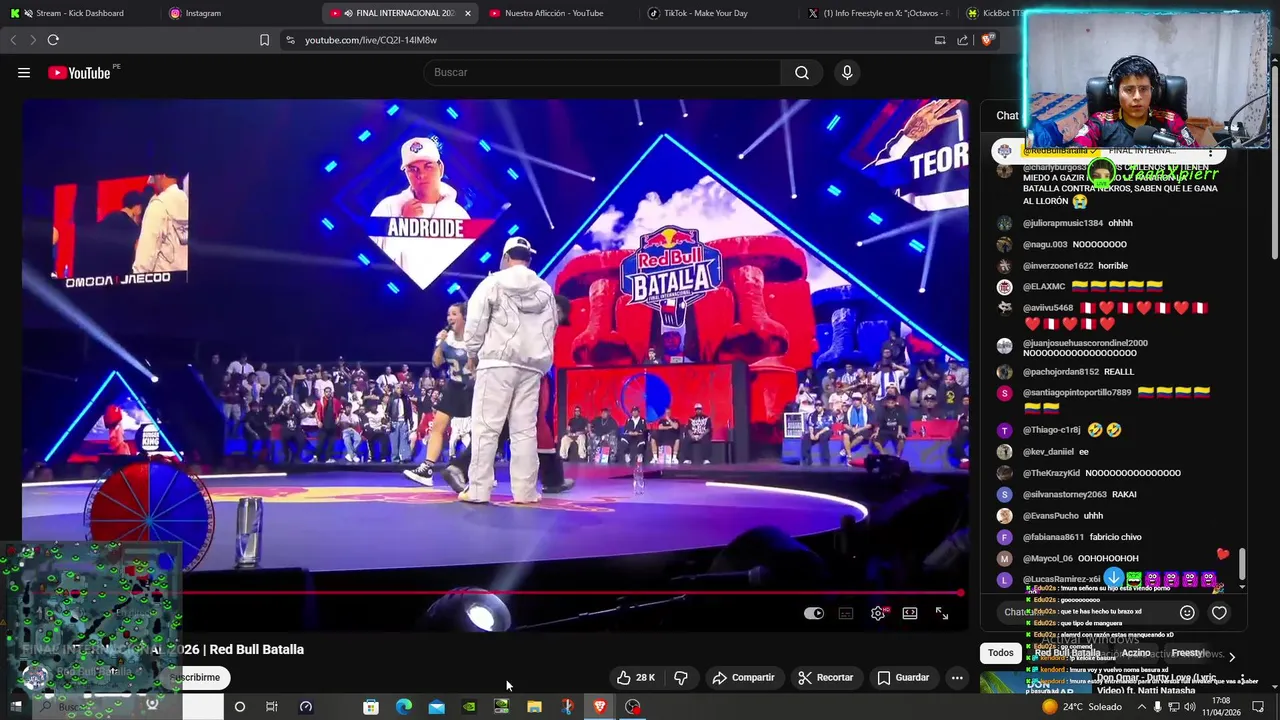Image resolution: width=1280 pixels, height=720 pixels.
Task: Open more actions three-dot menu below the video
Action: (x=957, y=677)
